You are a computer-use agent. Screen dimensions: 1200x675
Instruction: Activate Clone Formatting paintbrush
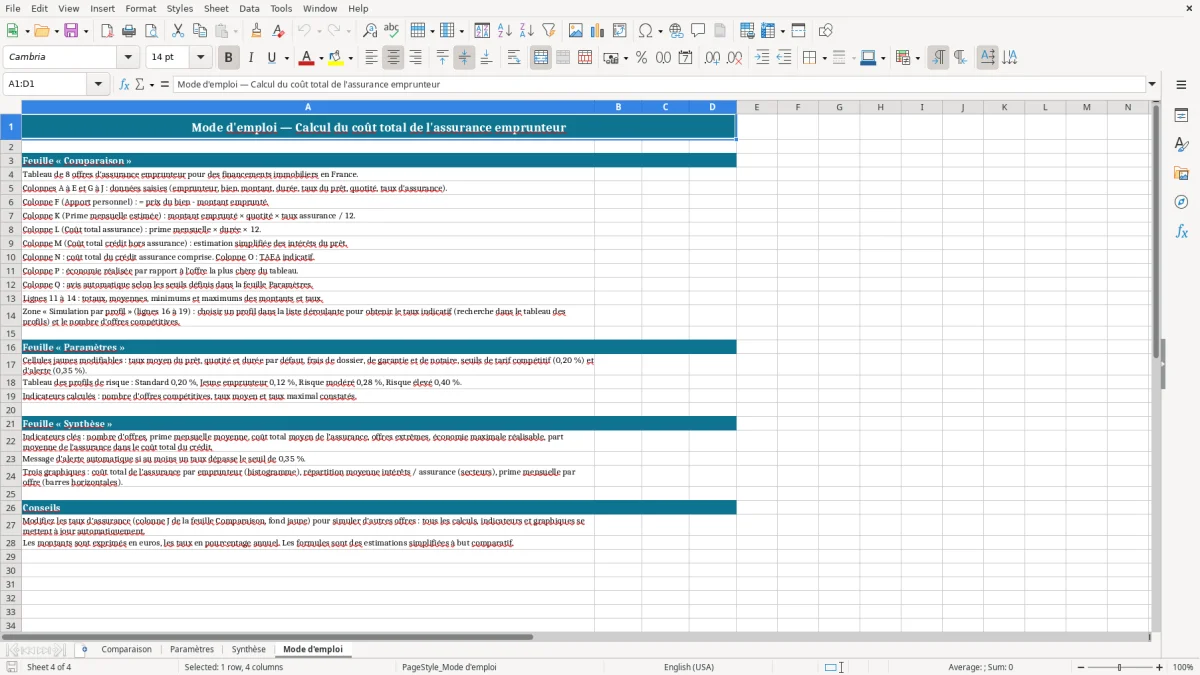coord(256,31)
